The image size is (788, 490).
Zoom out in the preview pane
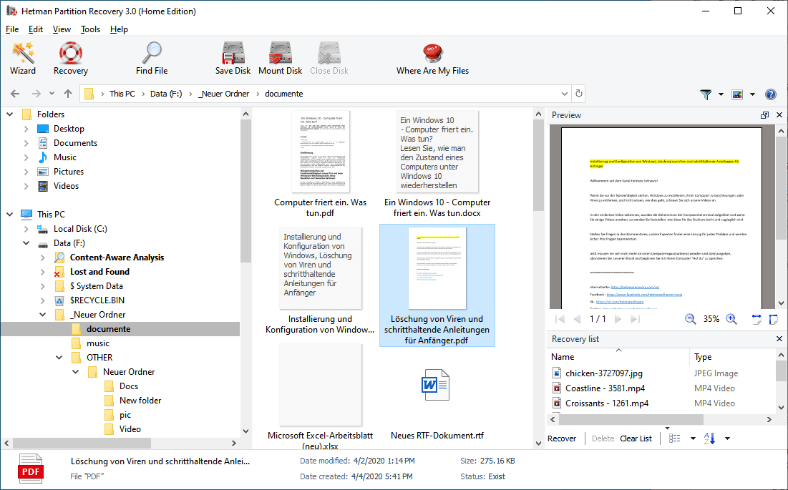pyautogui.click(x=691, y=319)
